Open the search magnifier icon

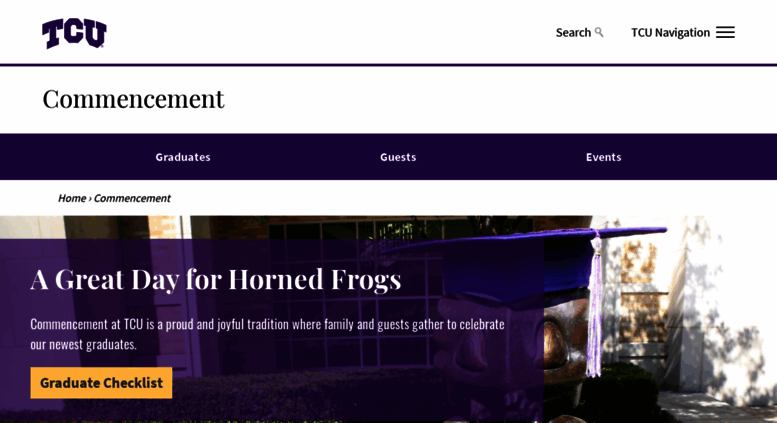[x=599, y=32]
